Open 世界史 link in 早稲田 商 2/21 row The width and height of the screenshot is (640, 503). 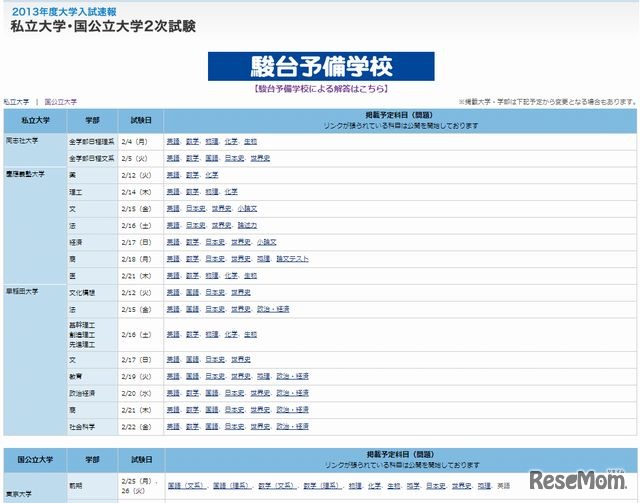pyautogui.click(x=260, y=410)
